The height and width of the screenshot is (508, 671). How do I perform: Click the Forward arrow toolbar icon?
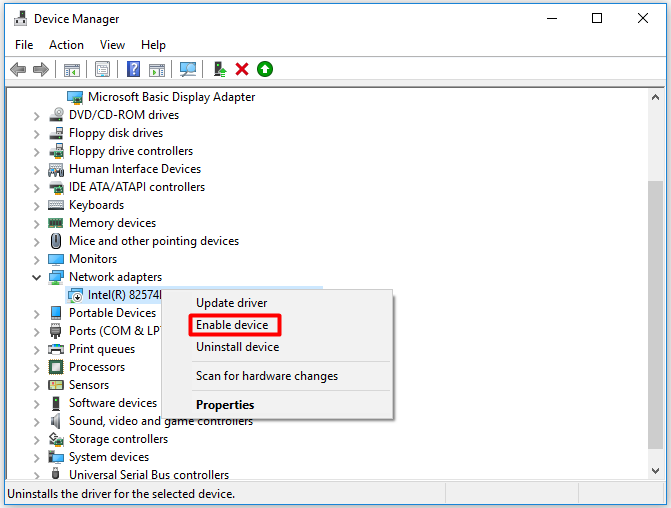(41, 69)
